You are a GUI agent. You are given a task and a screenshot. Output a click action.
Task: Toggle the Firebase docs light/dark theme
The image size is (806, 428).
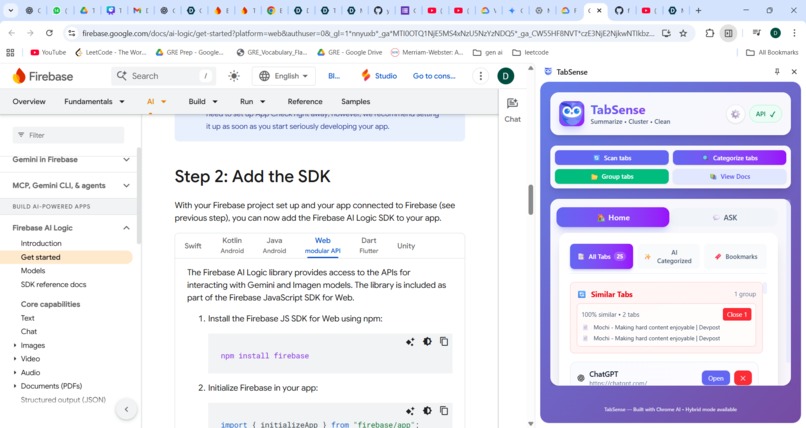234,76
